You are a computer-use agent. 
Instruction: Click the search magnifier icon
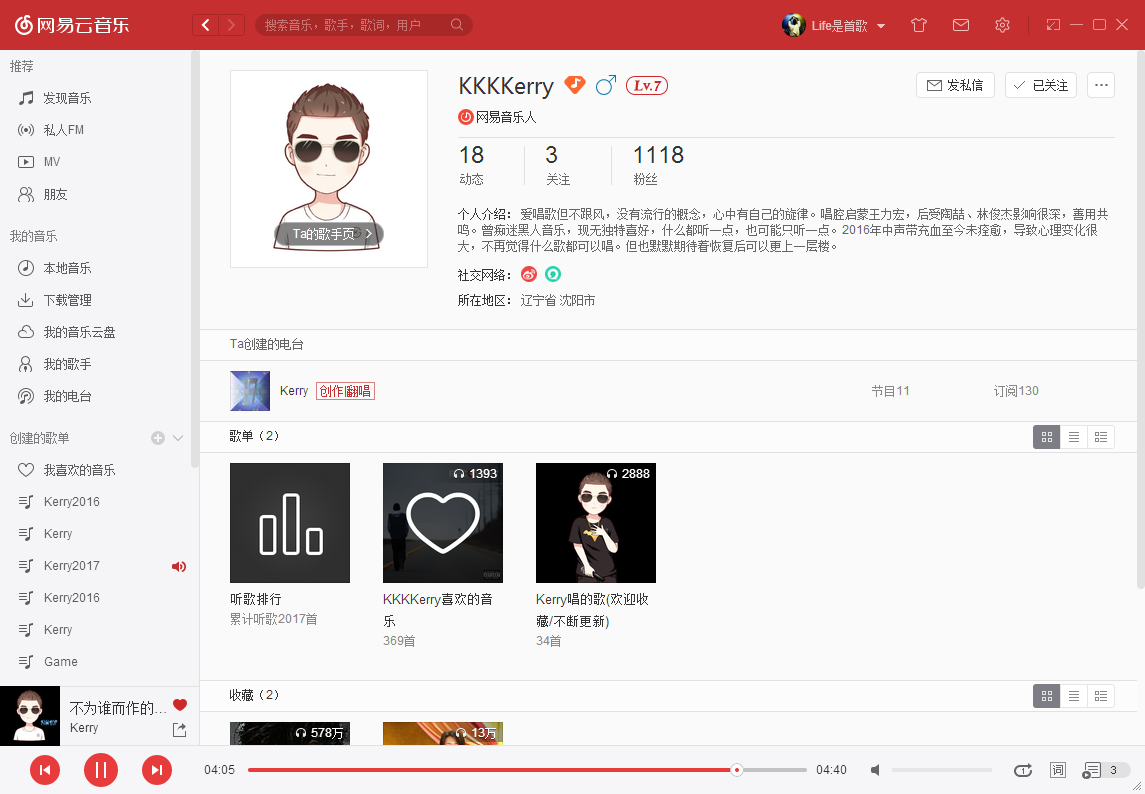click(457, 25)
